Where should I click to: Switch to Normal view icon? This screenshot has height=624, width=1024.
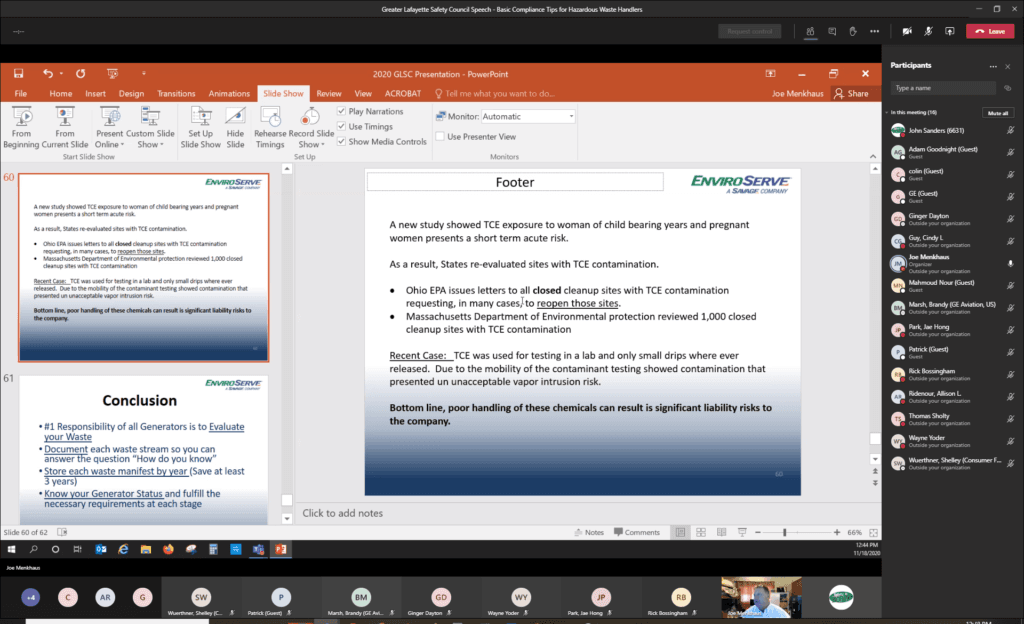(680, 532)
